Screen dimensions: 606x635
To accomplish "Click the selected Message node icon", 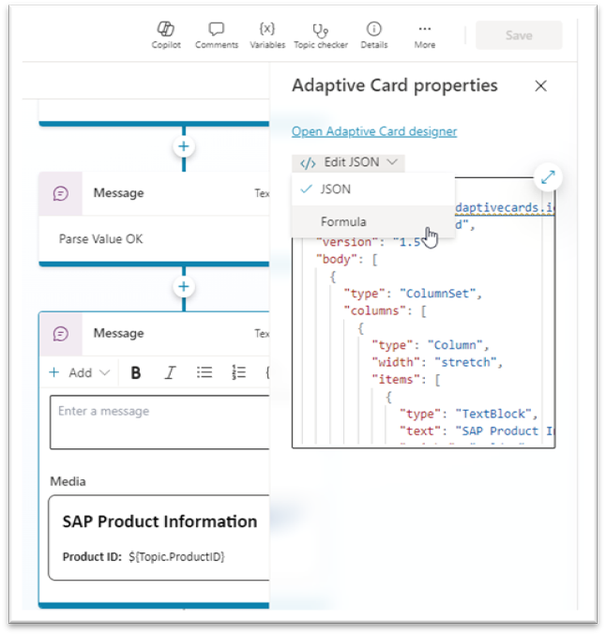I will pos(61,334).
